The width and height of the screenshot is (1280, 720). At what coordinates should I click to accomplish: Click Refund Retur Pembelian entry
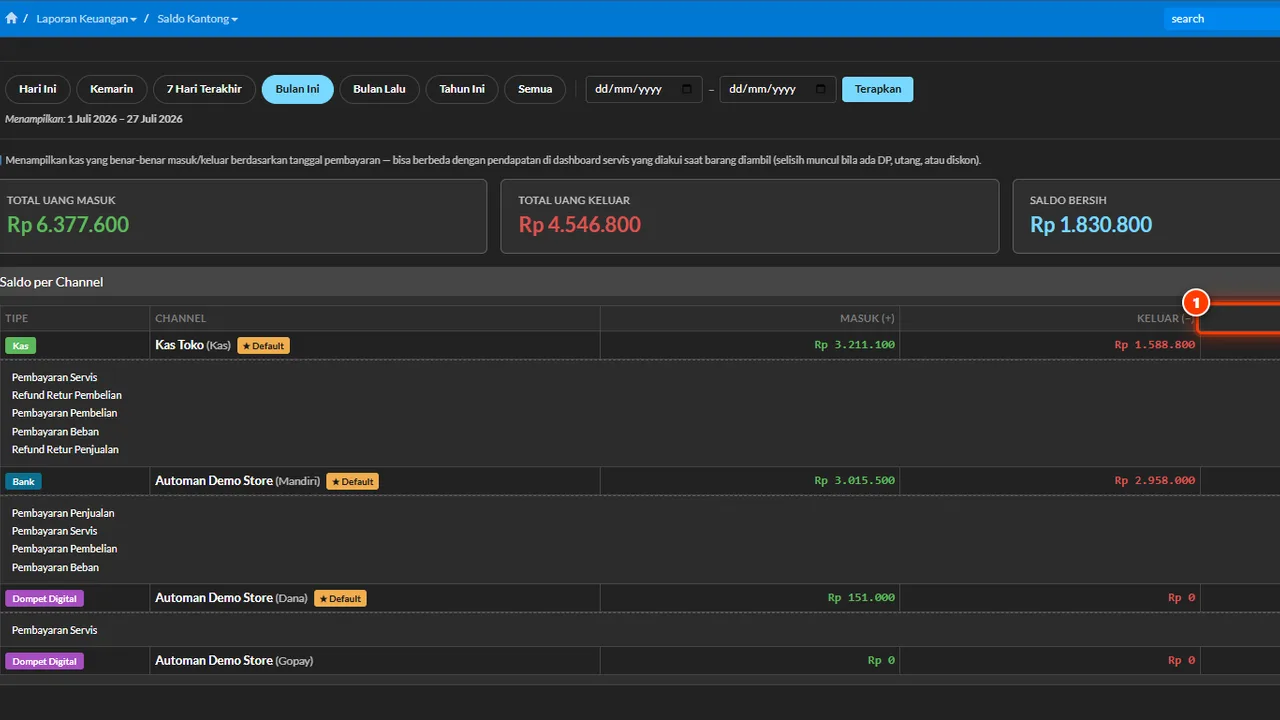coord(67,395)
